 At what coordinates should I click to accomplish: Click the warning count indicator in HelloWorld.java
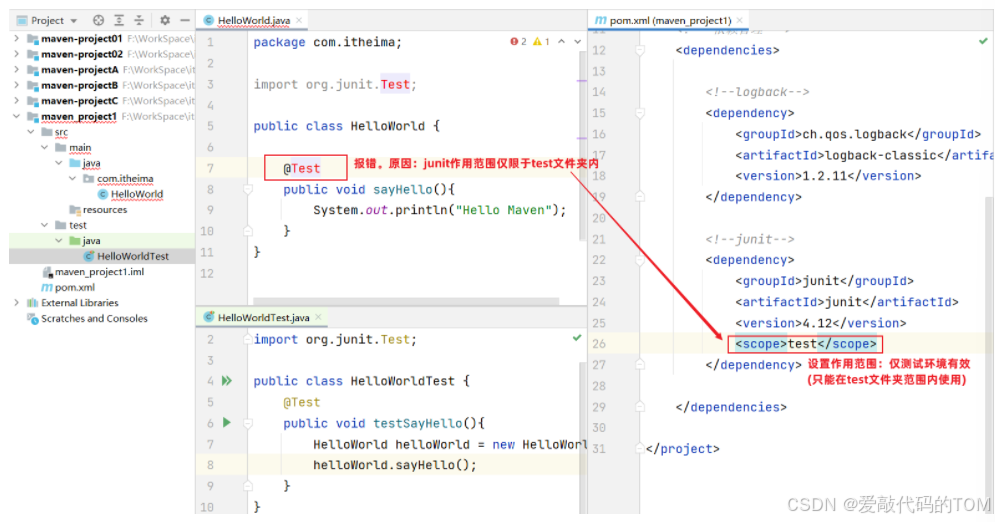(x=541, y=41)
